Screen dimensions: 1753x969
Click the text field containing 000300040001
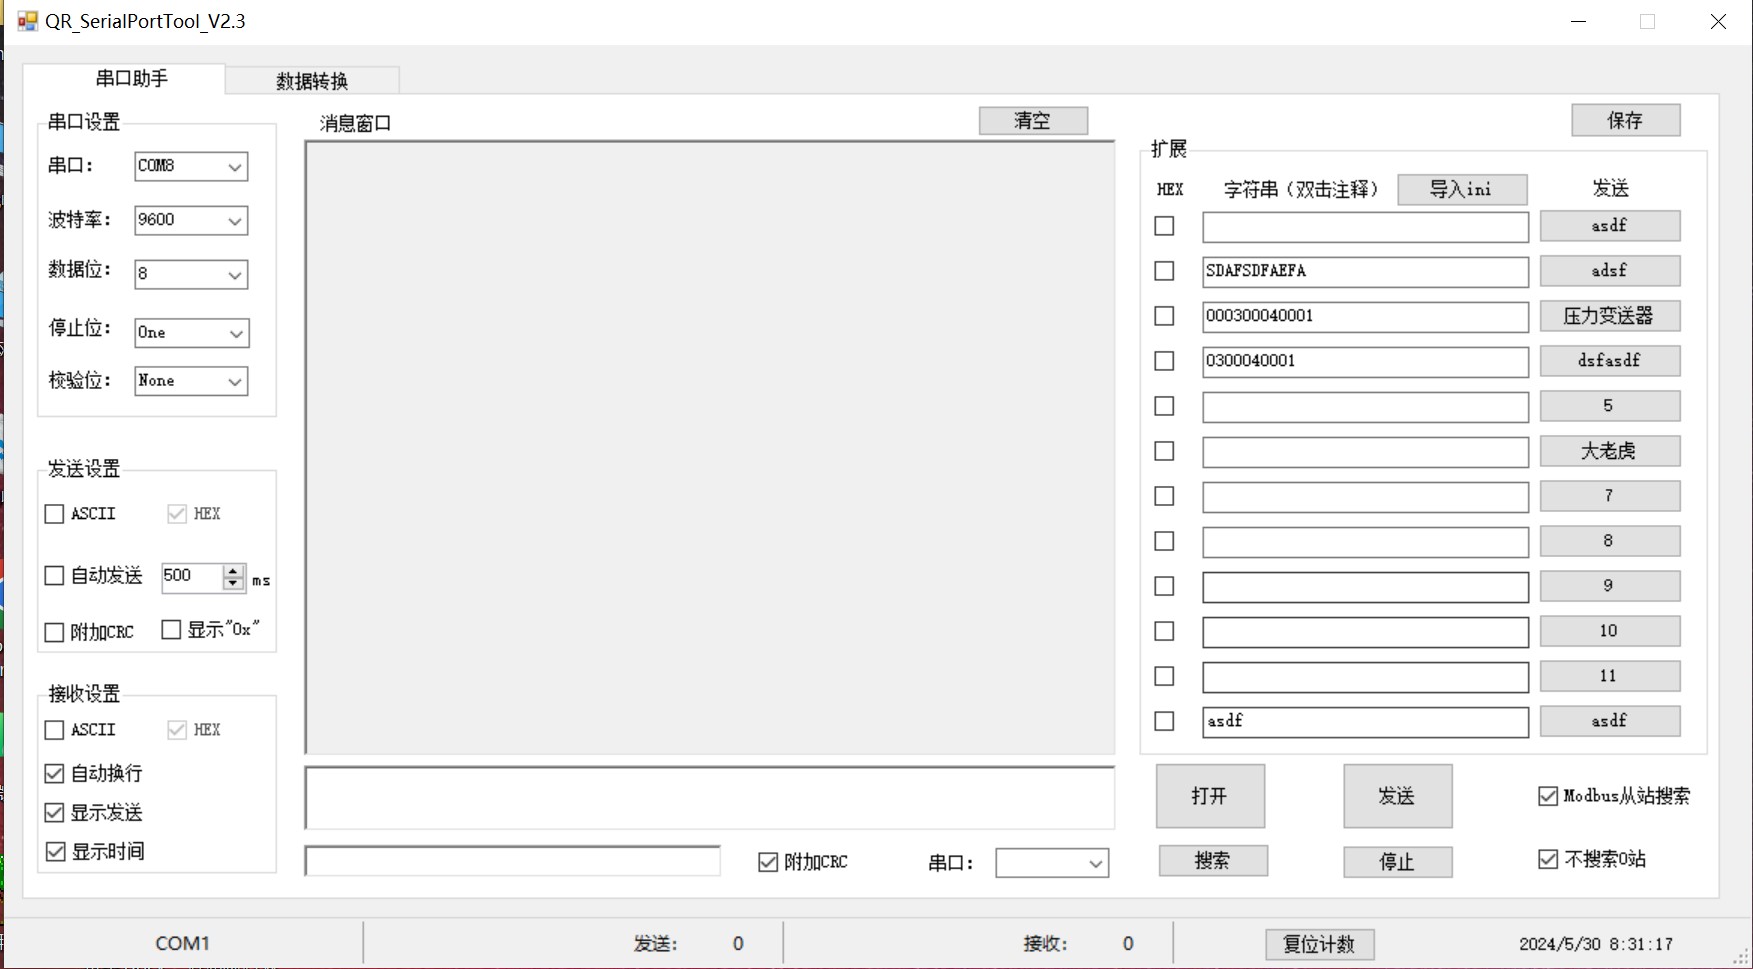(1364, 317)
